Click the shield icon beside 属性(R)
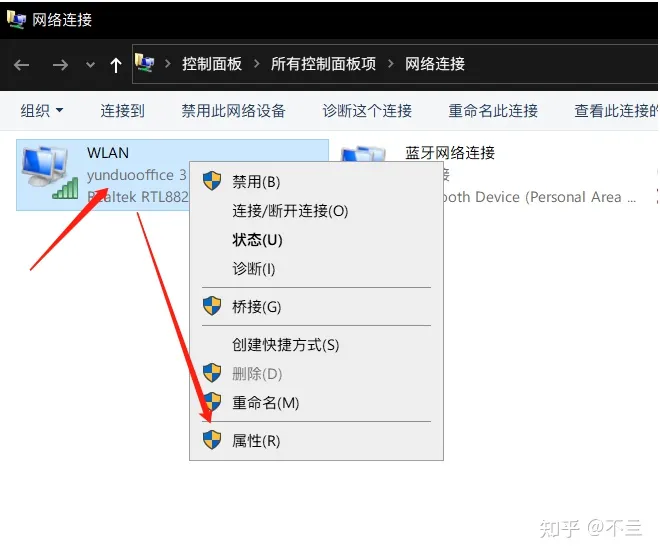Viewport: 660px width, 556px height. point(212,440)
